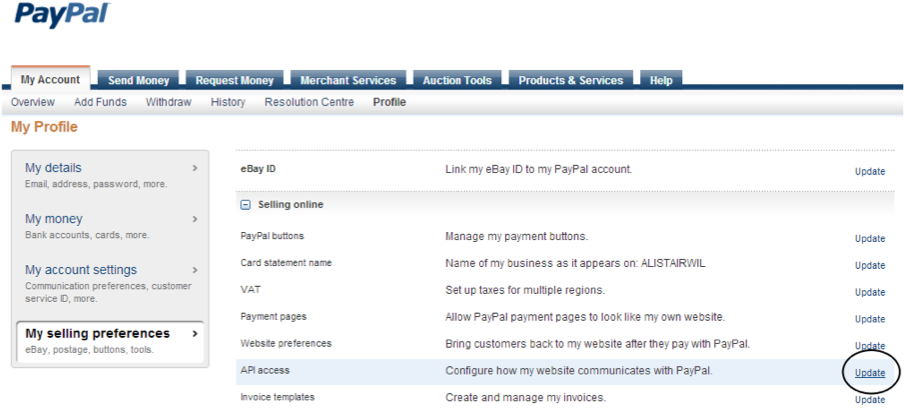Click the PayPal logo
This screenshot has height=411, width=904.
tap(62, 15)
